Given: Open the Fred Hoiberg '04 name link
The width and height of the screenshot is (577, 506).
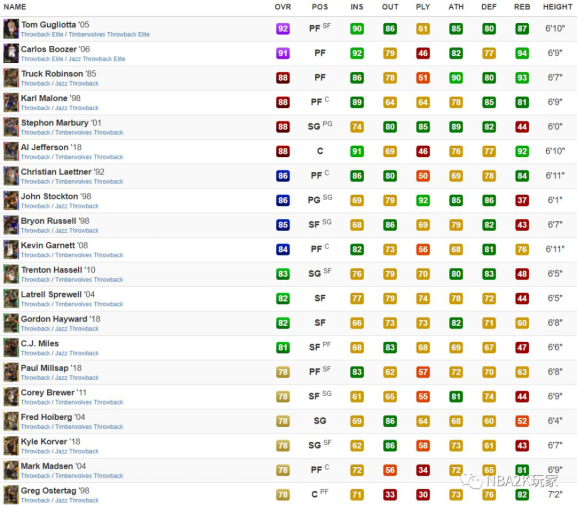Looking at the screenshot, I should click(x=53, y=417).
